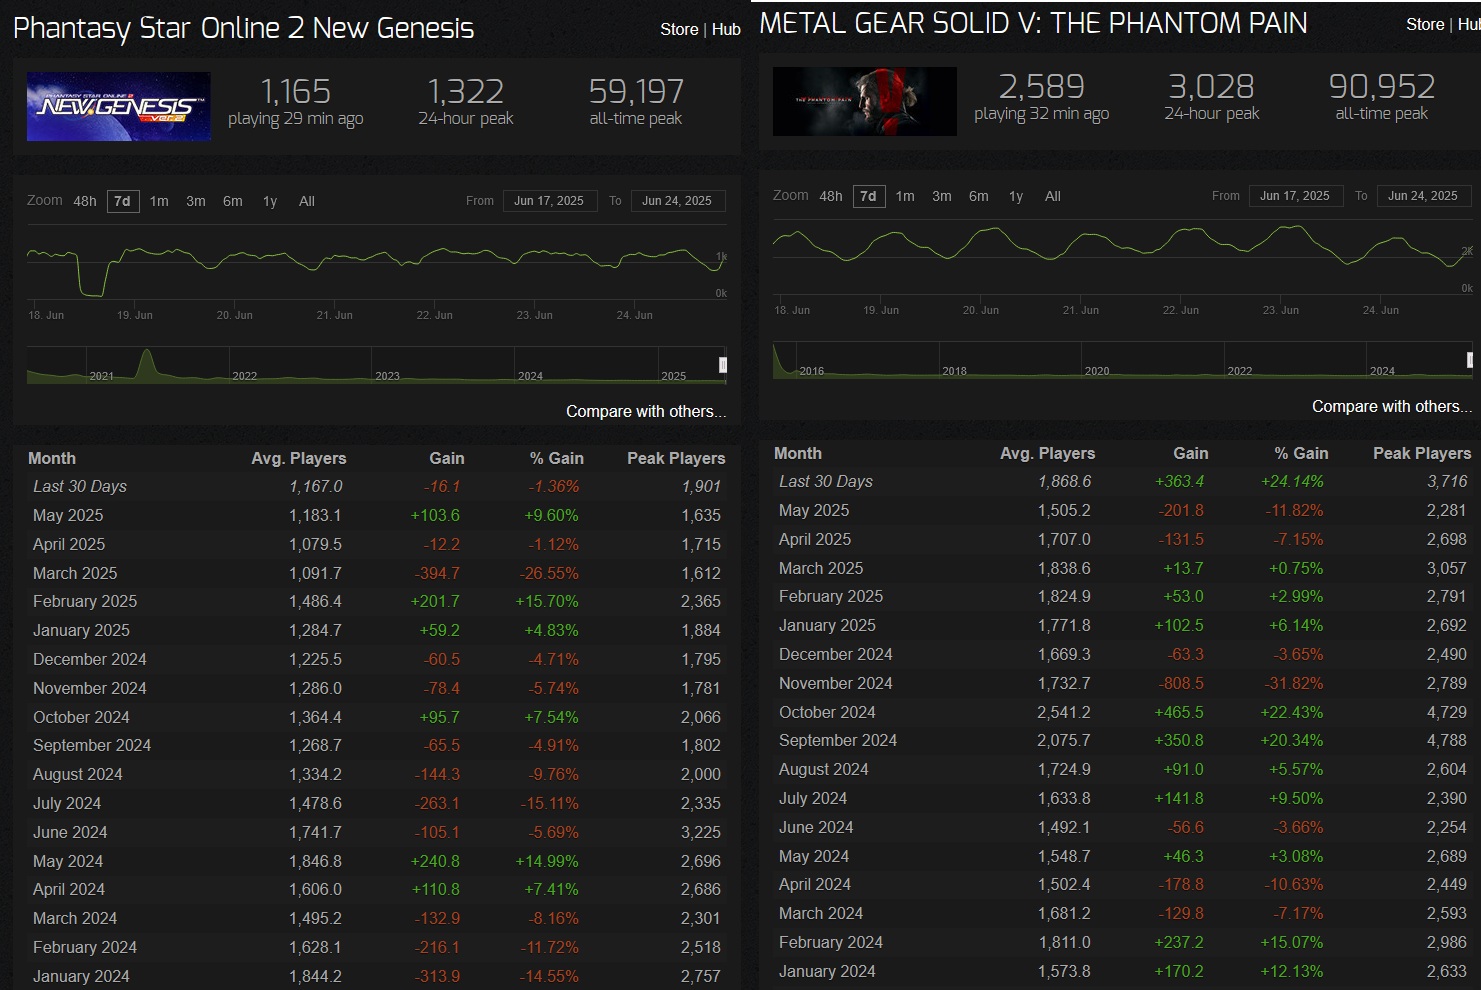Select 1y zoom on Phantasy Star chart
This screenshot has height=990, width=1481.
270,201
